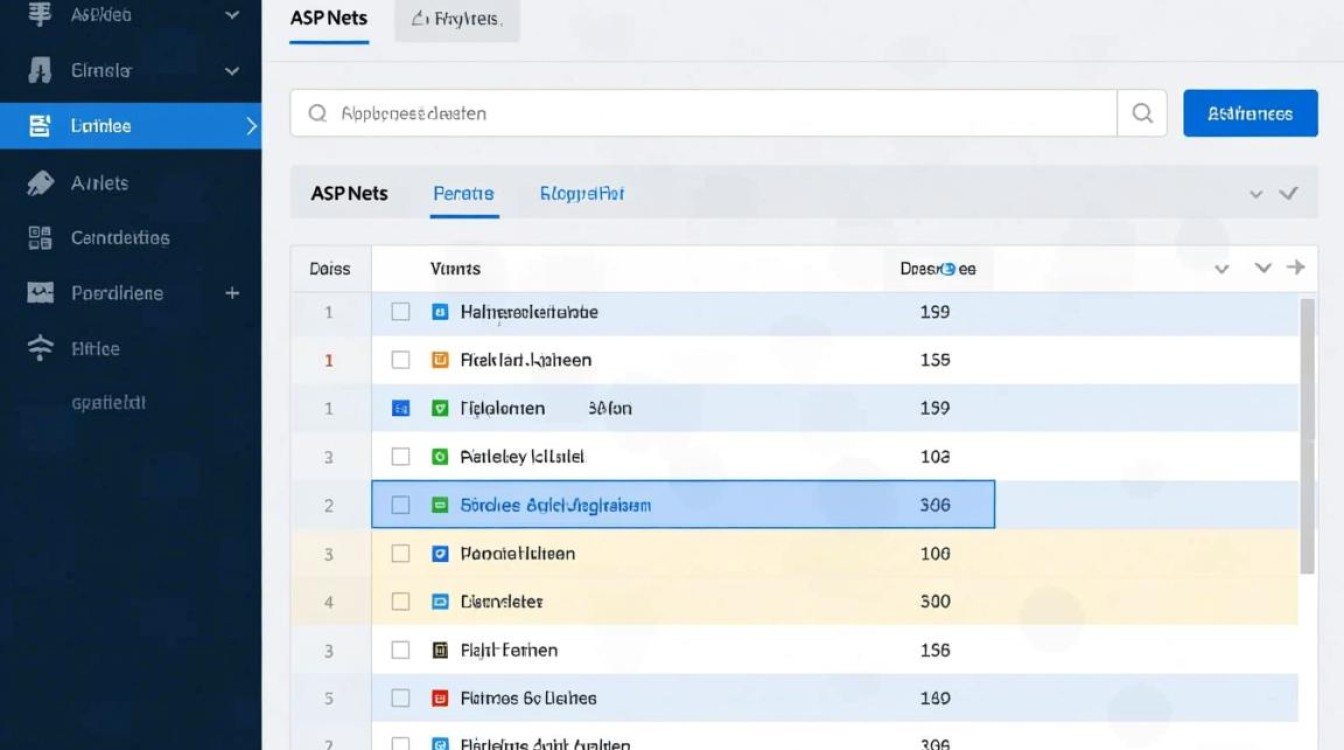The height and width of the screenshot is (750, 1344).
Task: Select the checkbox in the Disendeles row
Action: pyautogui.click(x=400, y=602)
